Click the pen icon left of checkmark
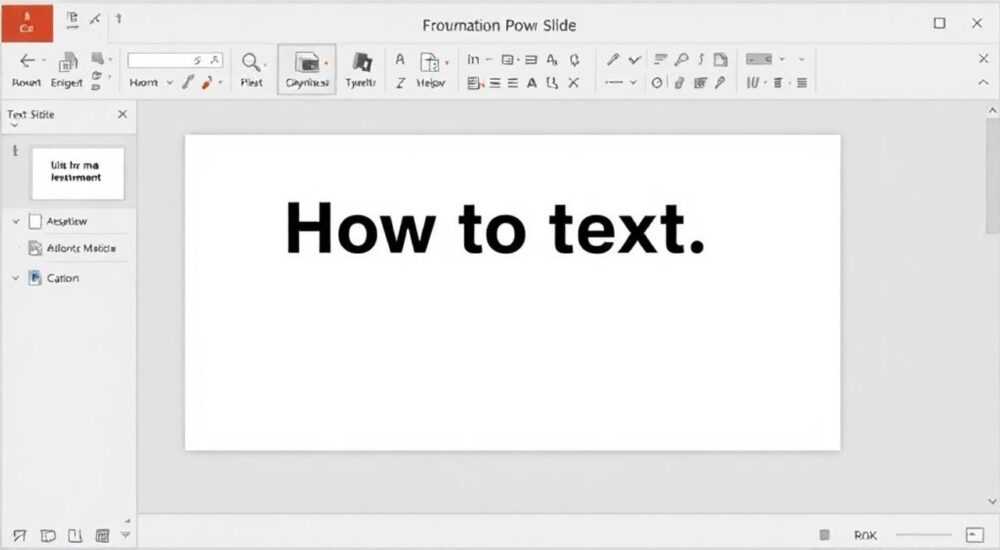Screen dimensions: 1000x550 (613, 59)
